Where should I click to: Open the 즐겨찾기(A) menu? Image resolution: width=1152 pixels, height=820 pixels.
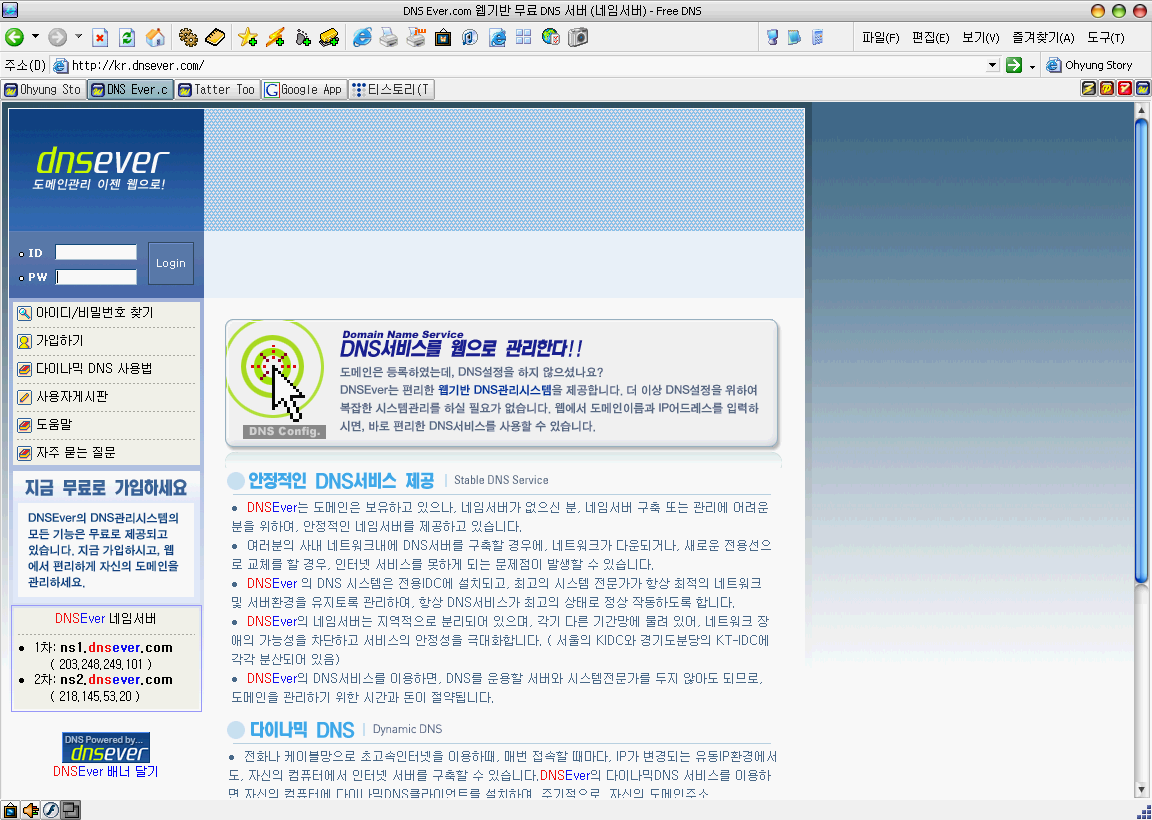pos(1043,38)
